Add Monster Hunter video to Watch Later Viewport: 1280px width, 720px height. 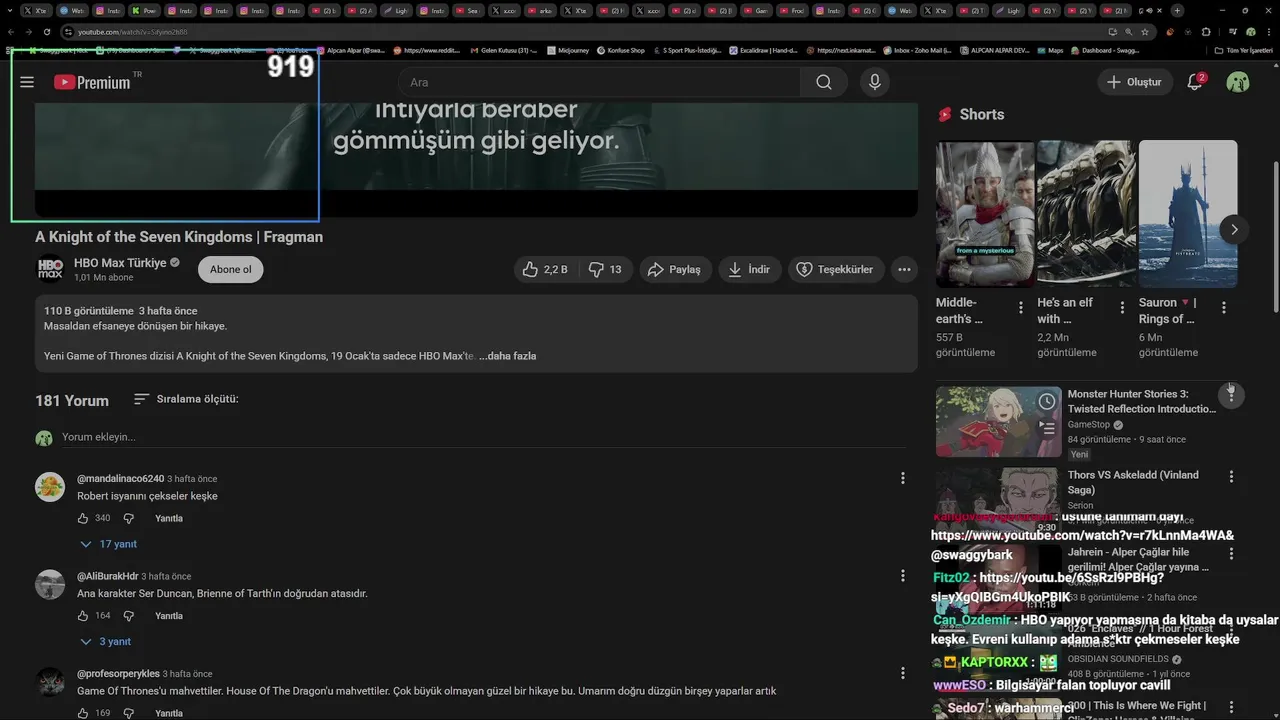click(x=1047, y=402)
